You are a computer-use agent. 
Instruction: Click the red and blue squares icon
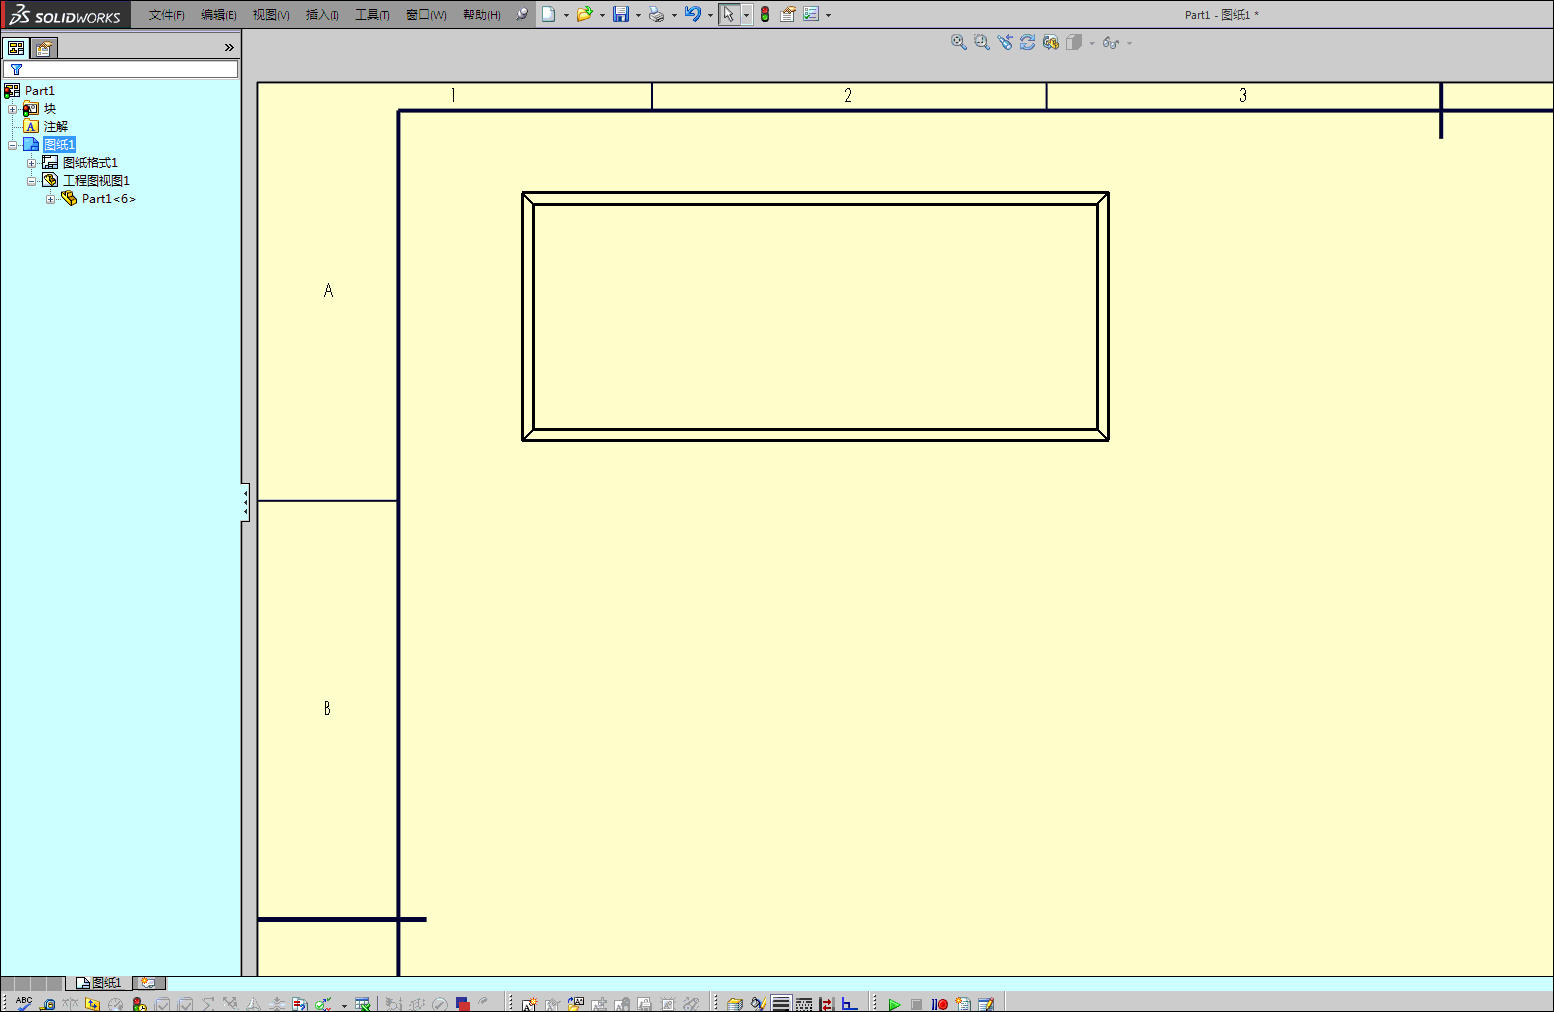click(x=462, y=1004)
